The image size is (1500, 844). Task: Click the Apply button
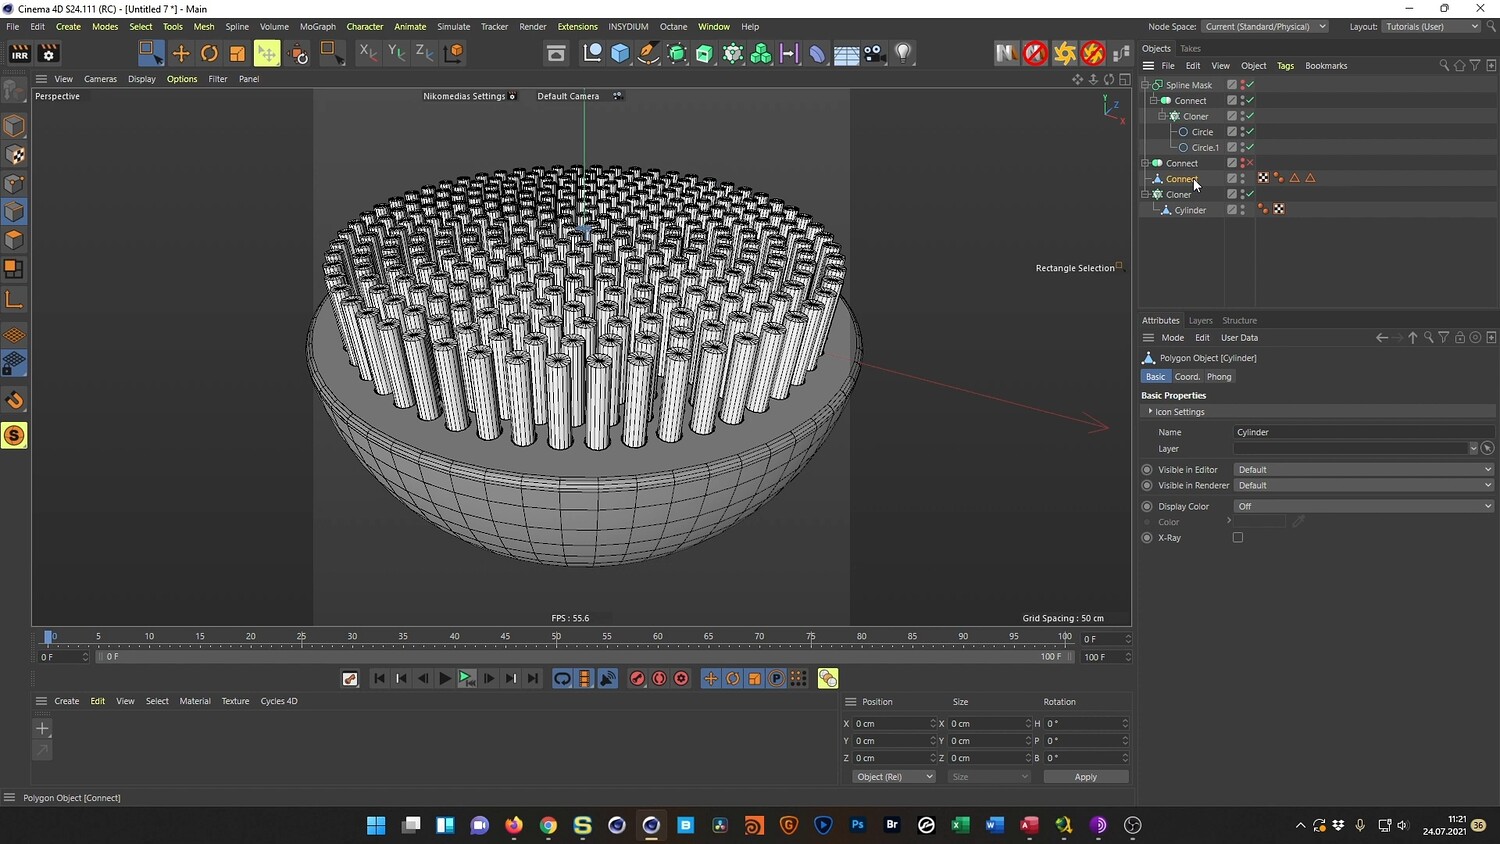coord(1085,777)
